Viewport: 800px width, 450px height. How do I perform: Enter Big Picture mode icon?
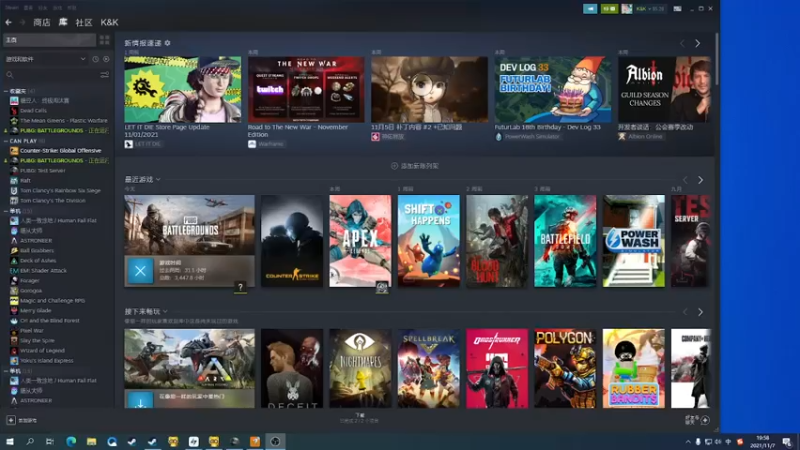pos(677,9)
